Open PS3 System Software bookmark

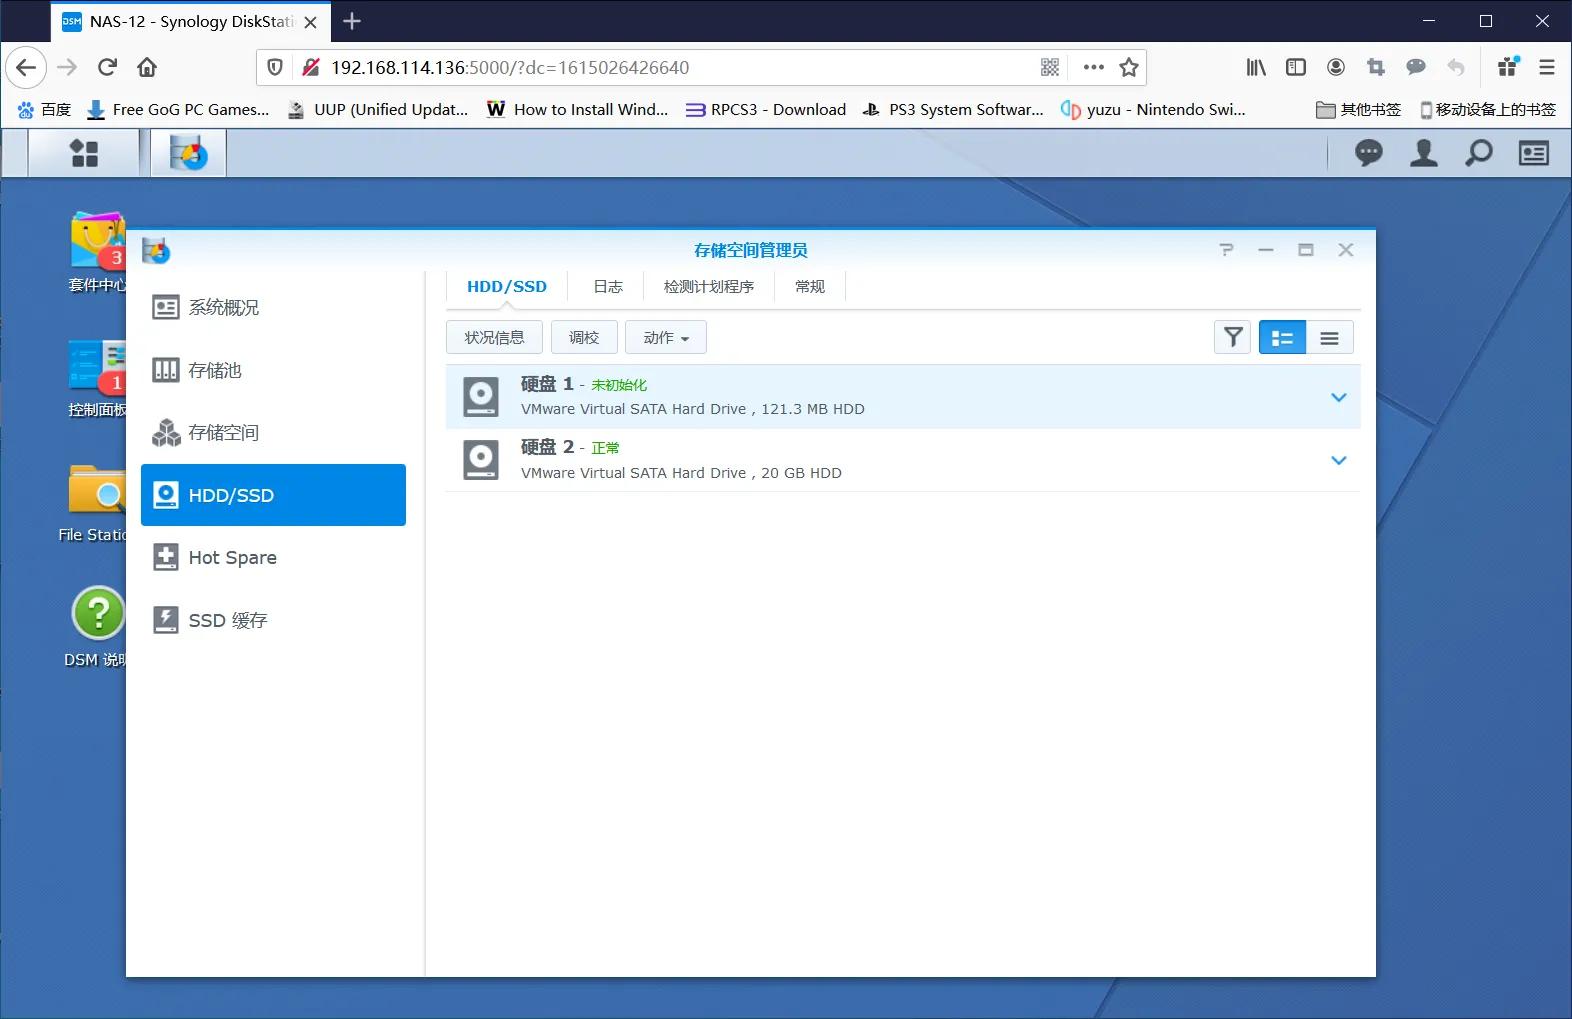pyautogui.click(x=953, y=109)
